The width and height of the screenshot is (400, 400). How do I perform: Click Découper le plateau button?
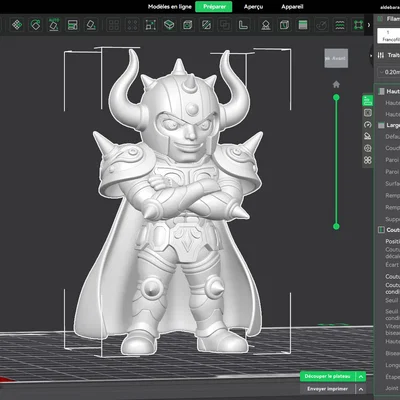click(327, 376)
